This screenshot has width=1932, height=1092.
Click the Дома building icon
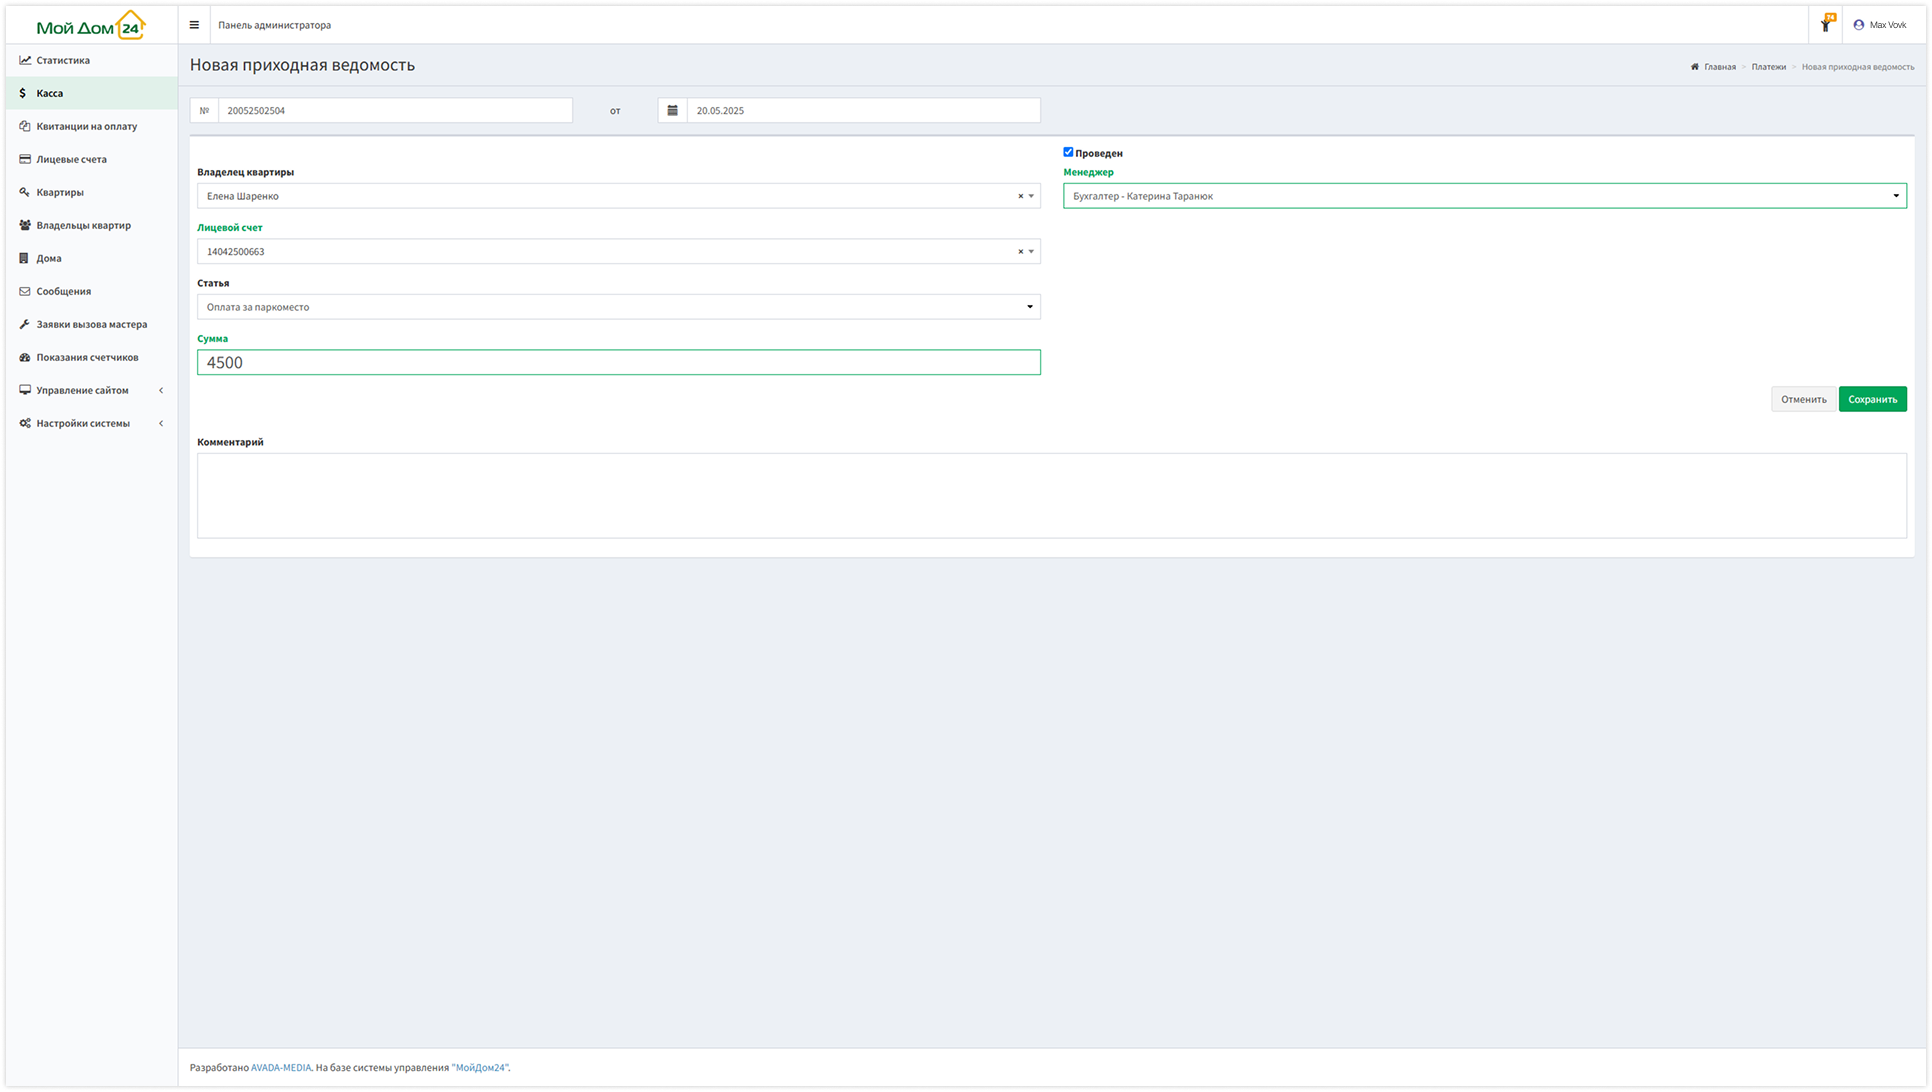24,258
